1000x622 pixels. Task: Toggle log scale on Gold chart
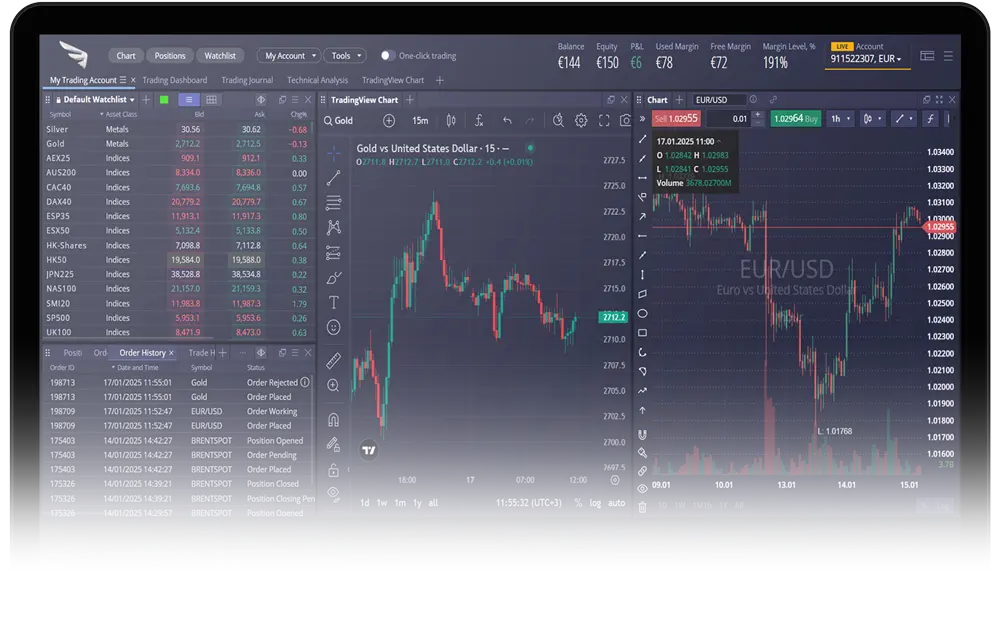coord(595,503)
